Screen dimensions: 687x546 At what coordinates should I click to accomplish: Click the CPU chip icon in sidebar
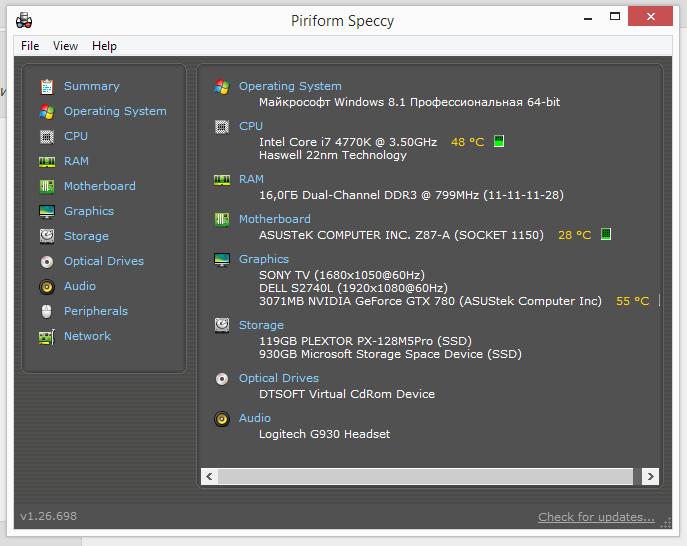coord(47,137)
